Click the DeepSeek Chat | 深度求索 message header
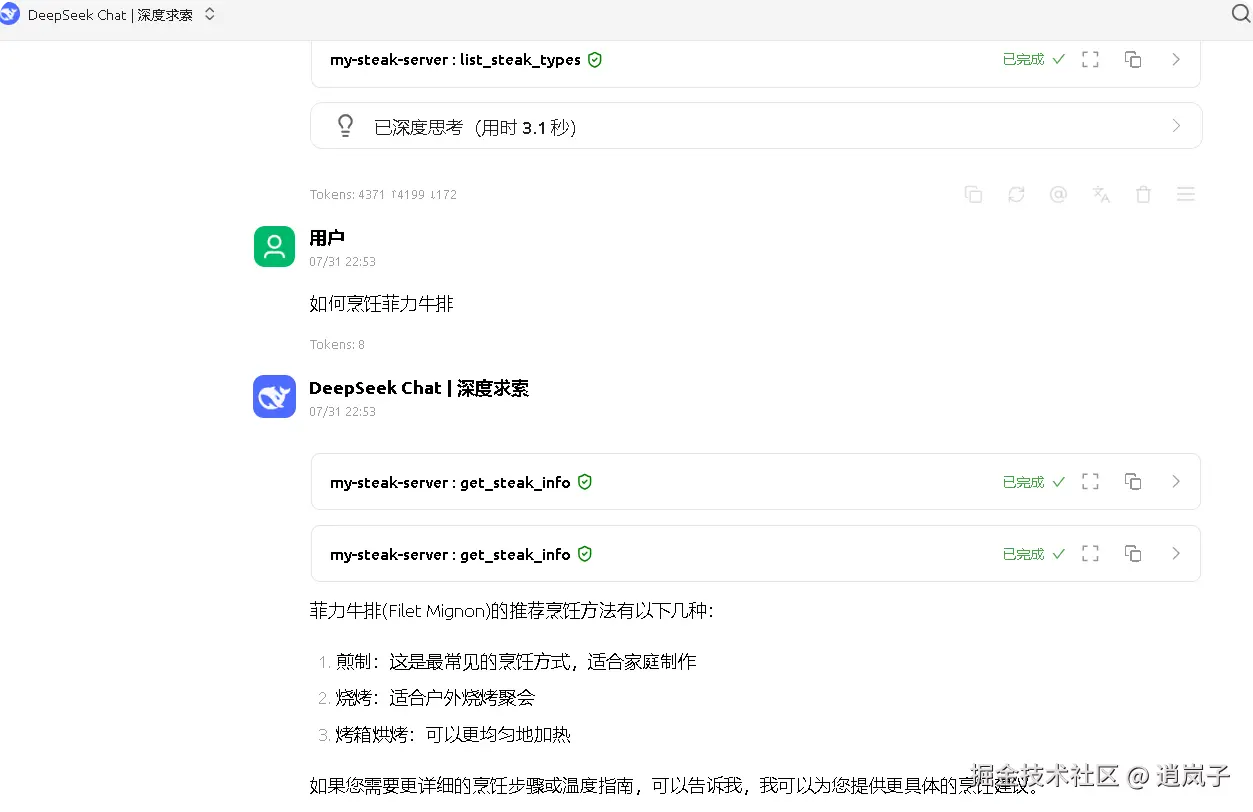This screenshot has height=812, width=1253. [419, 388]
